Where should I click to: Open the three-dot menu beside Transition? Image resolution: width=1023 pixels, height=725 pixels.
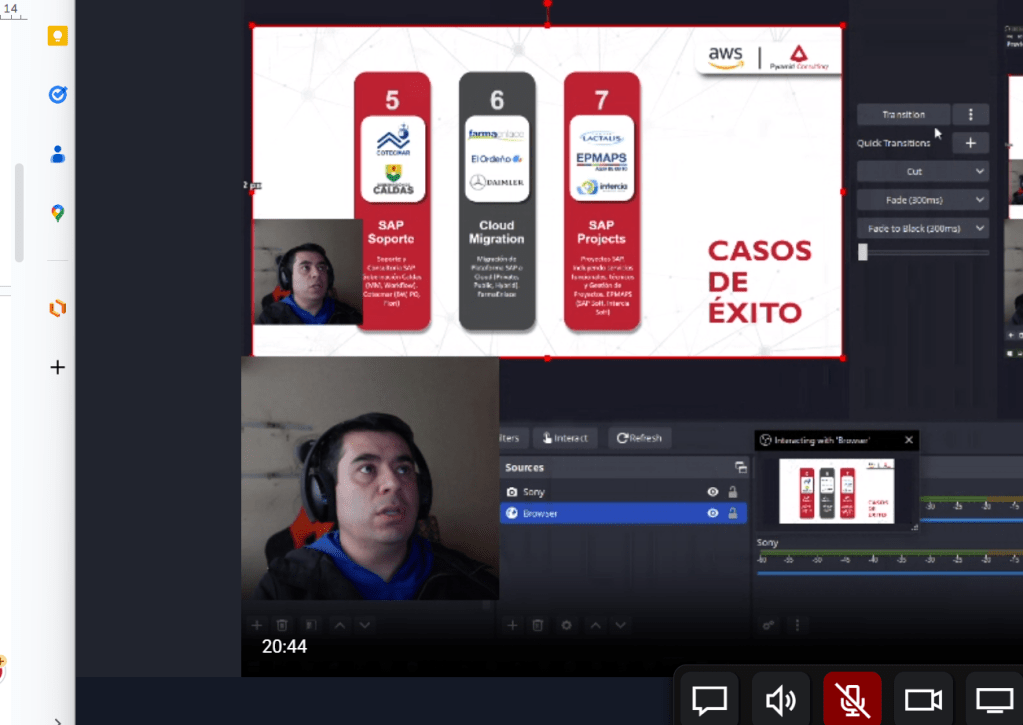[970, 114]
